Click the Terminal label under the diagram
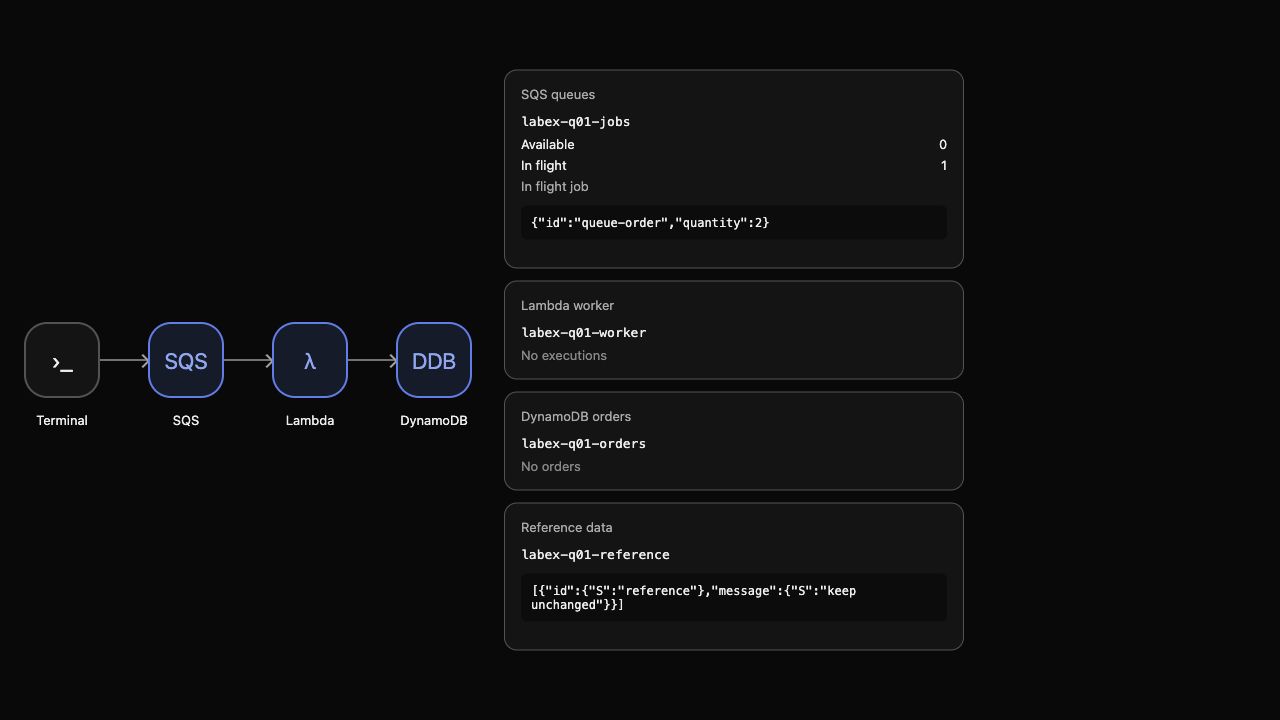The width and height of the screenshot is (1280, 720). pyautogui.click(x=62, y=421)
